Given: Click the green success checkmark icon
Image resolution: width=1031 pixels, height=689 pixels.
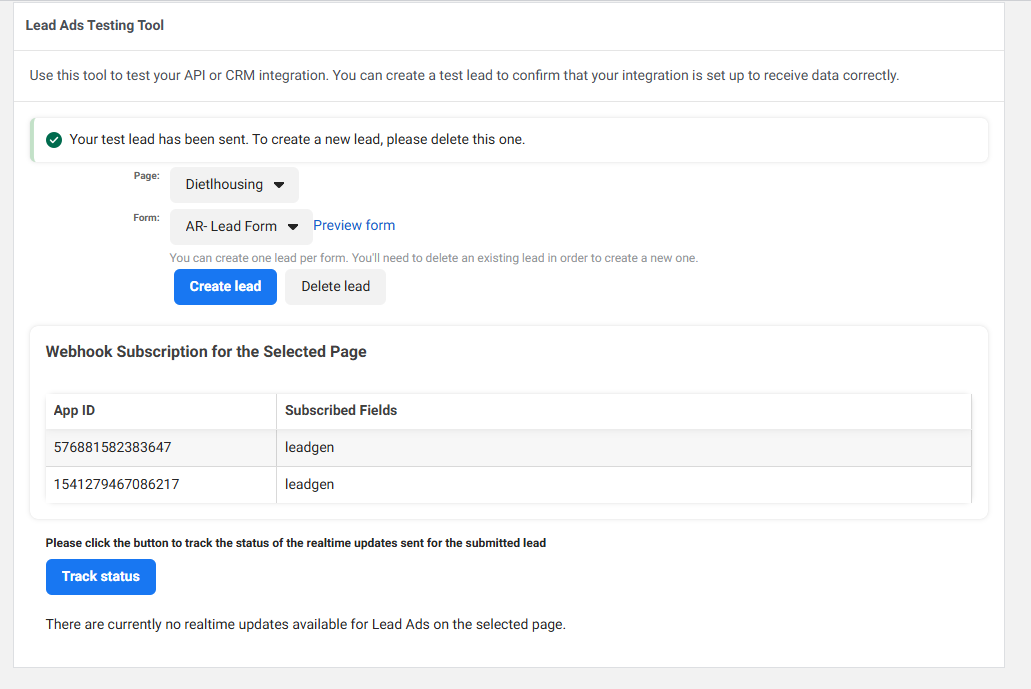Looking at the screenshot, I should point(54,140).
